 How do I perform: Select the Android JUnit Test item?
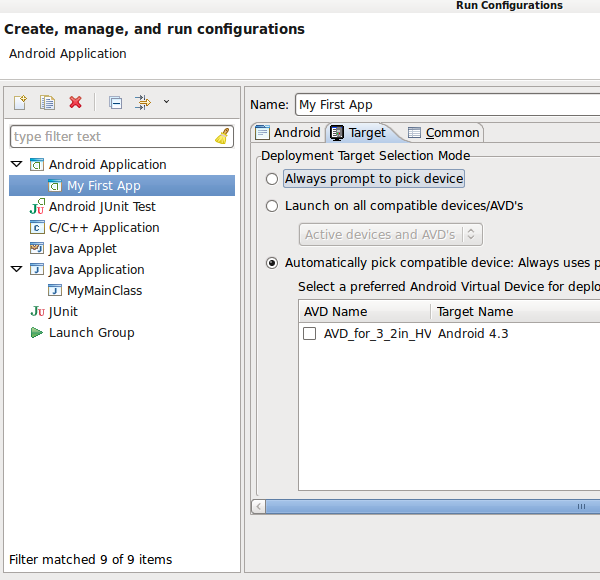tap(102, 207)
